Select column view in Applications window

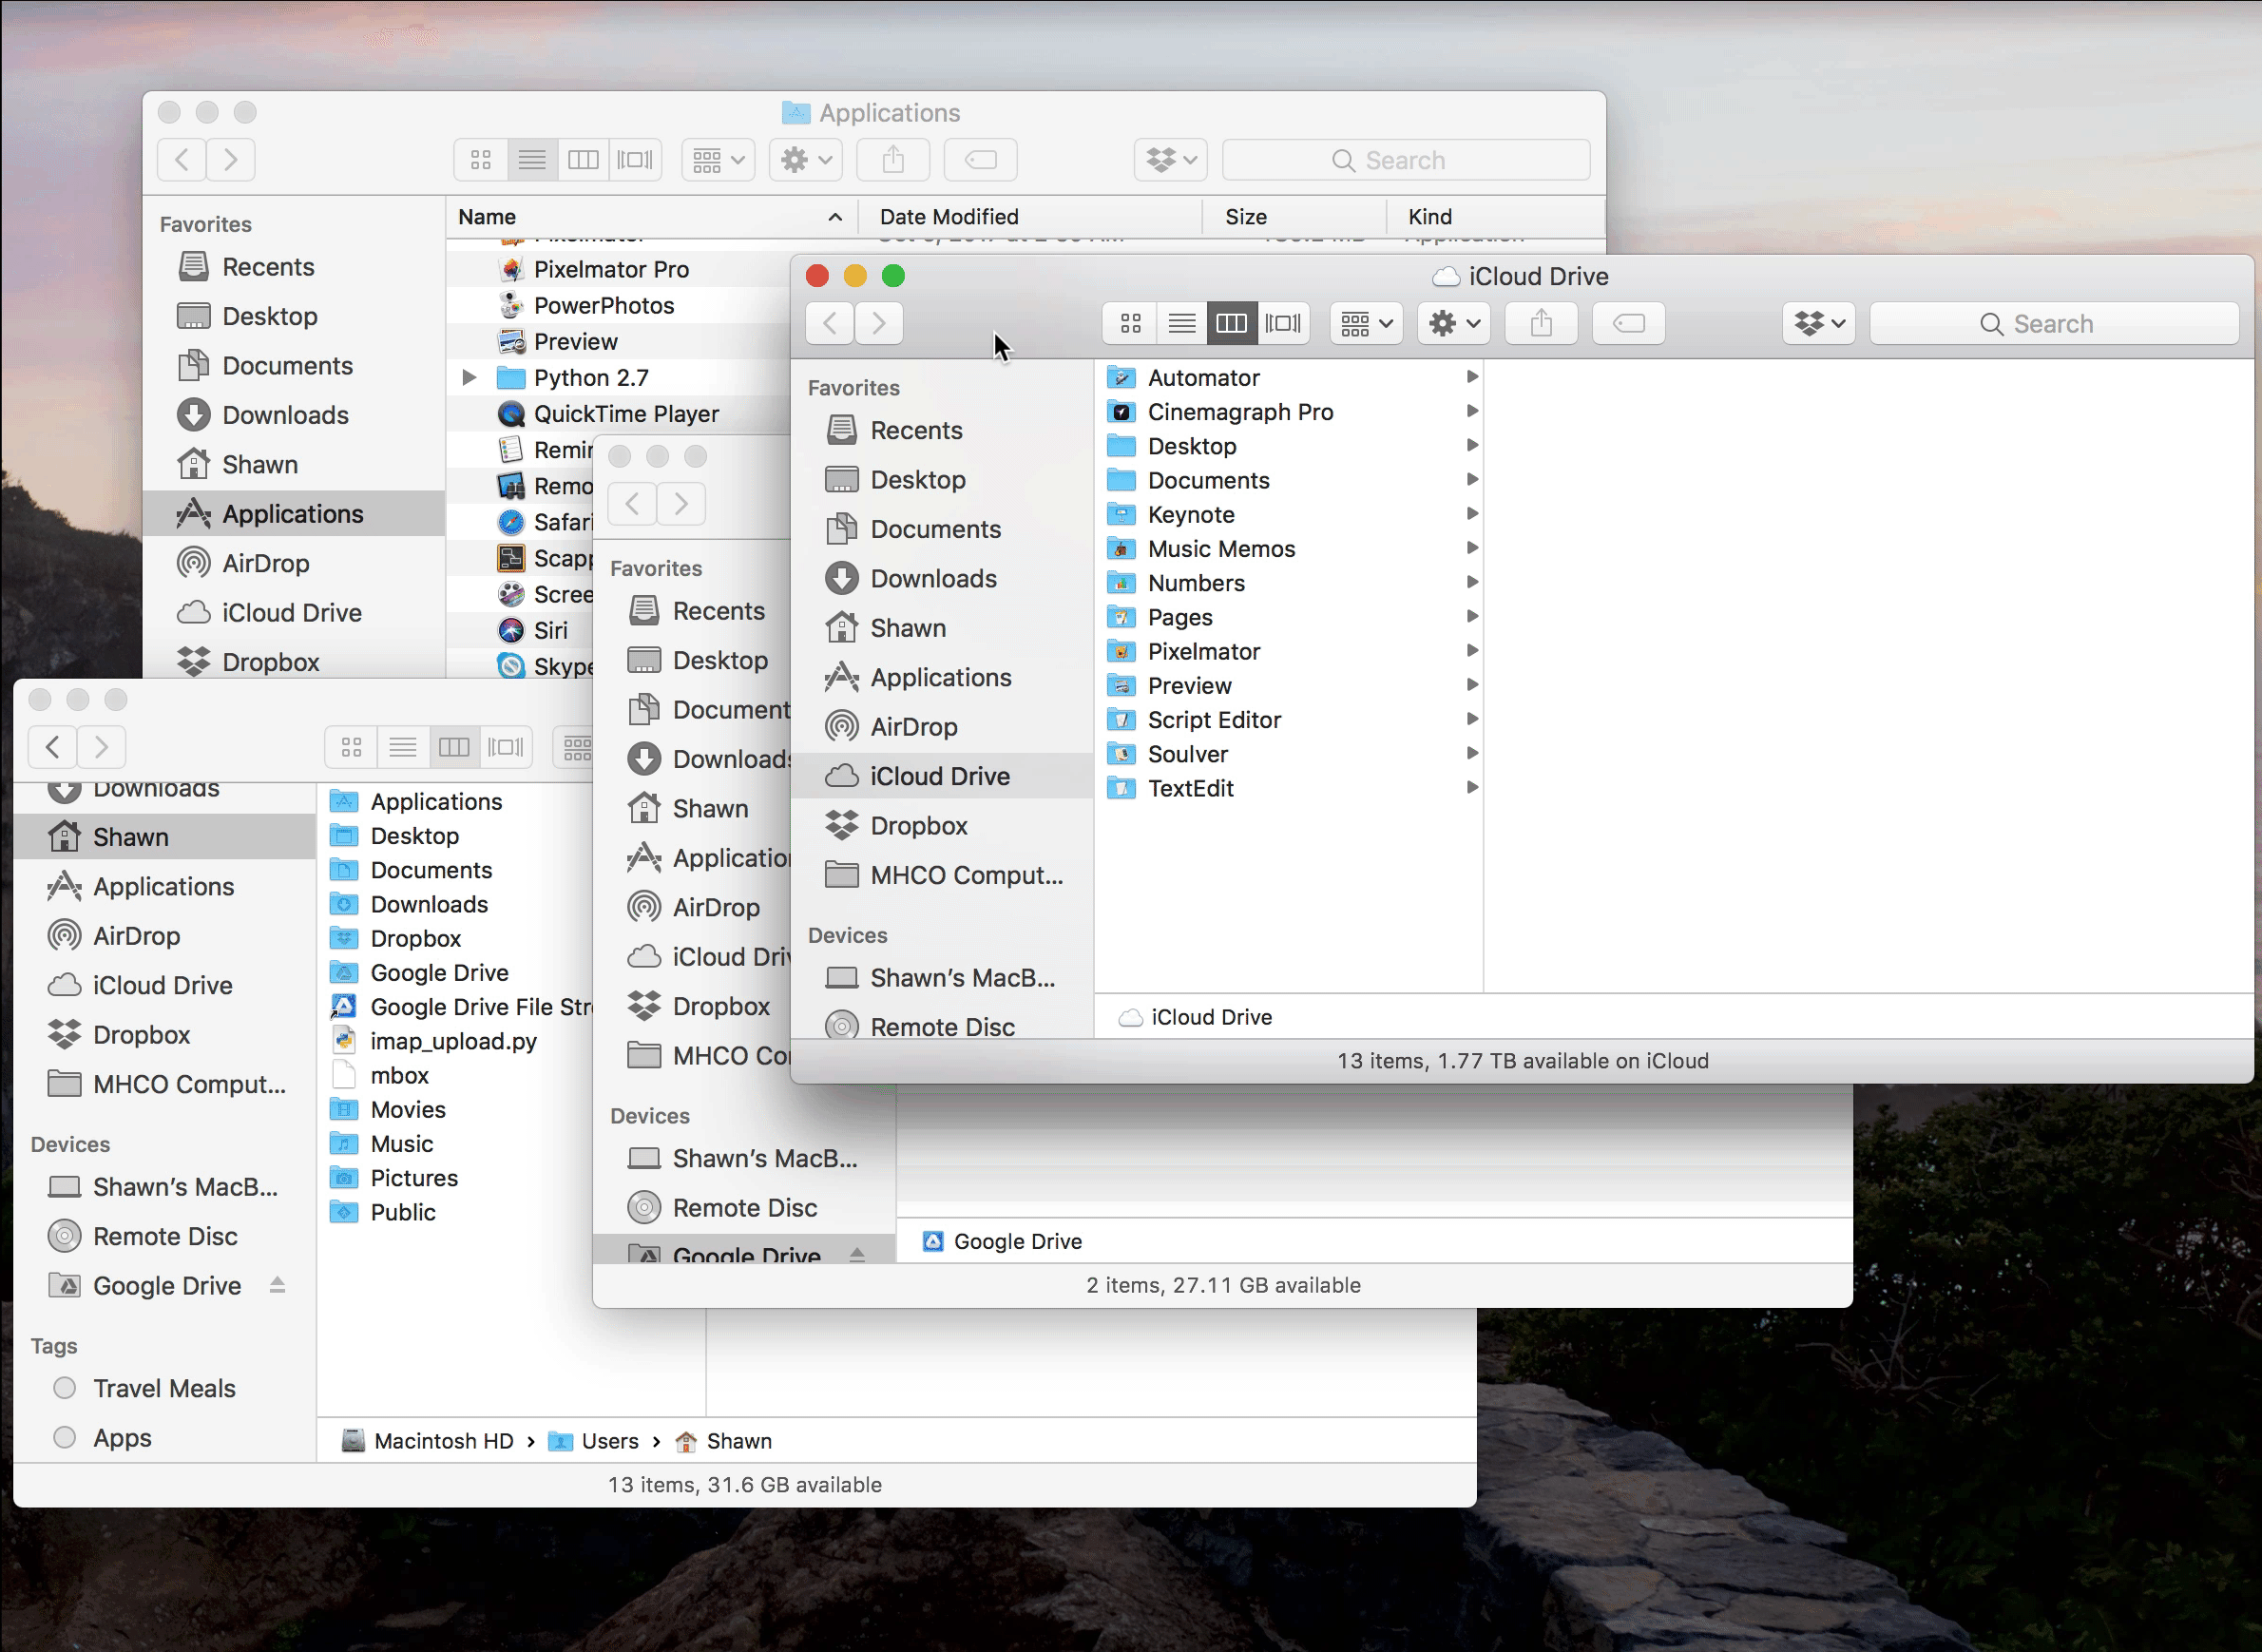[583, 160]
